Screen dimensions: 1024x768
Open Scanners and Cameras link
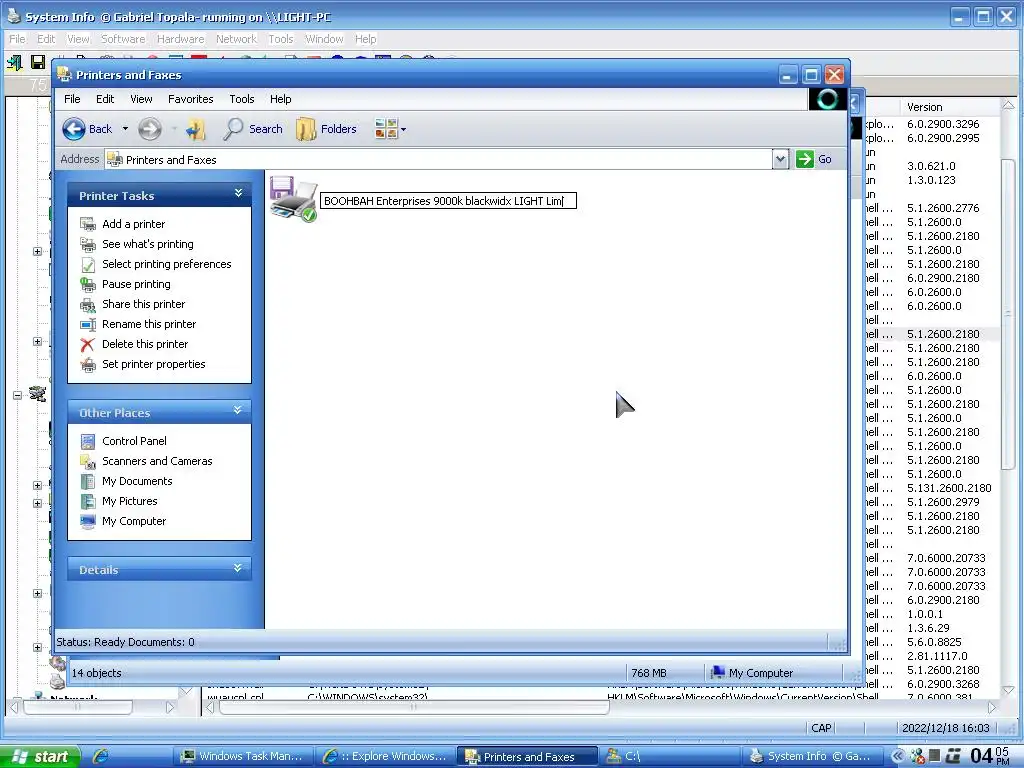tap(157, 461)
